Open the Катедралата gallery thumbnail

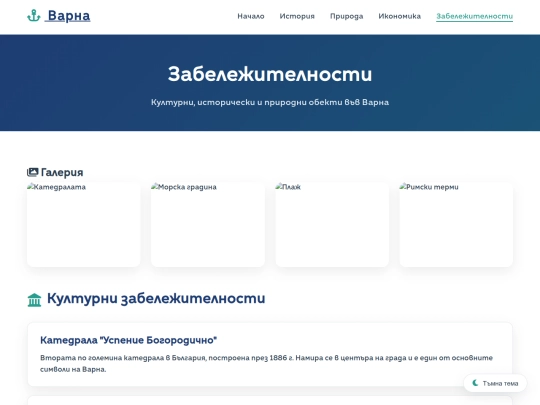point(84,225)
